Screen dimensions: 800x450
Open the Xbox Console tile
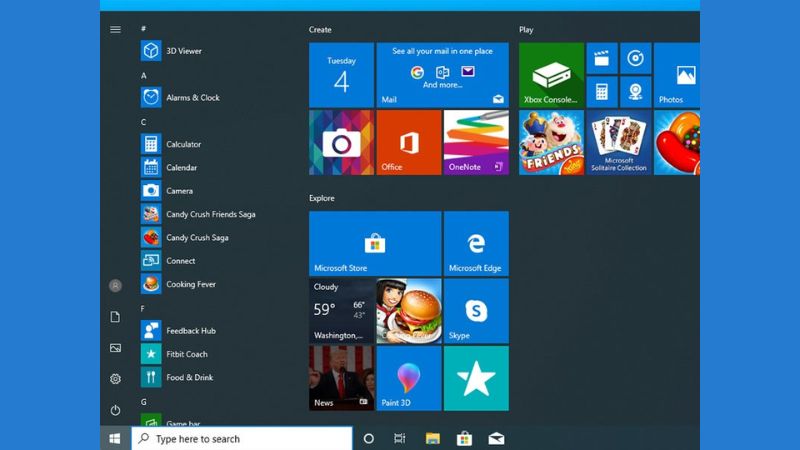(x=552, y=75)
